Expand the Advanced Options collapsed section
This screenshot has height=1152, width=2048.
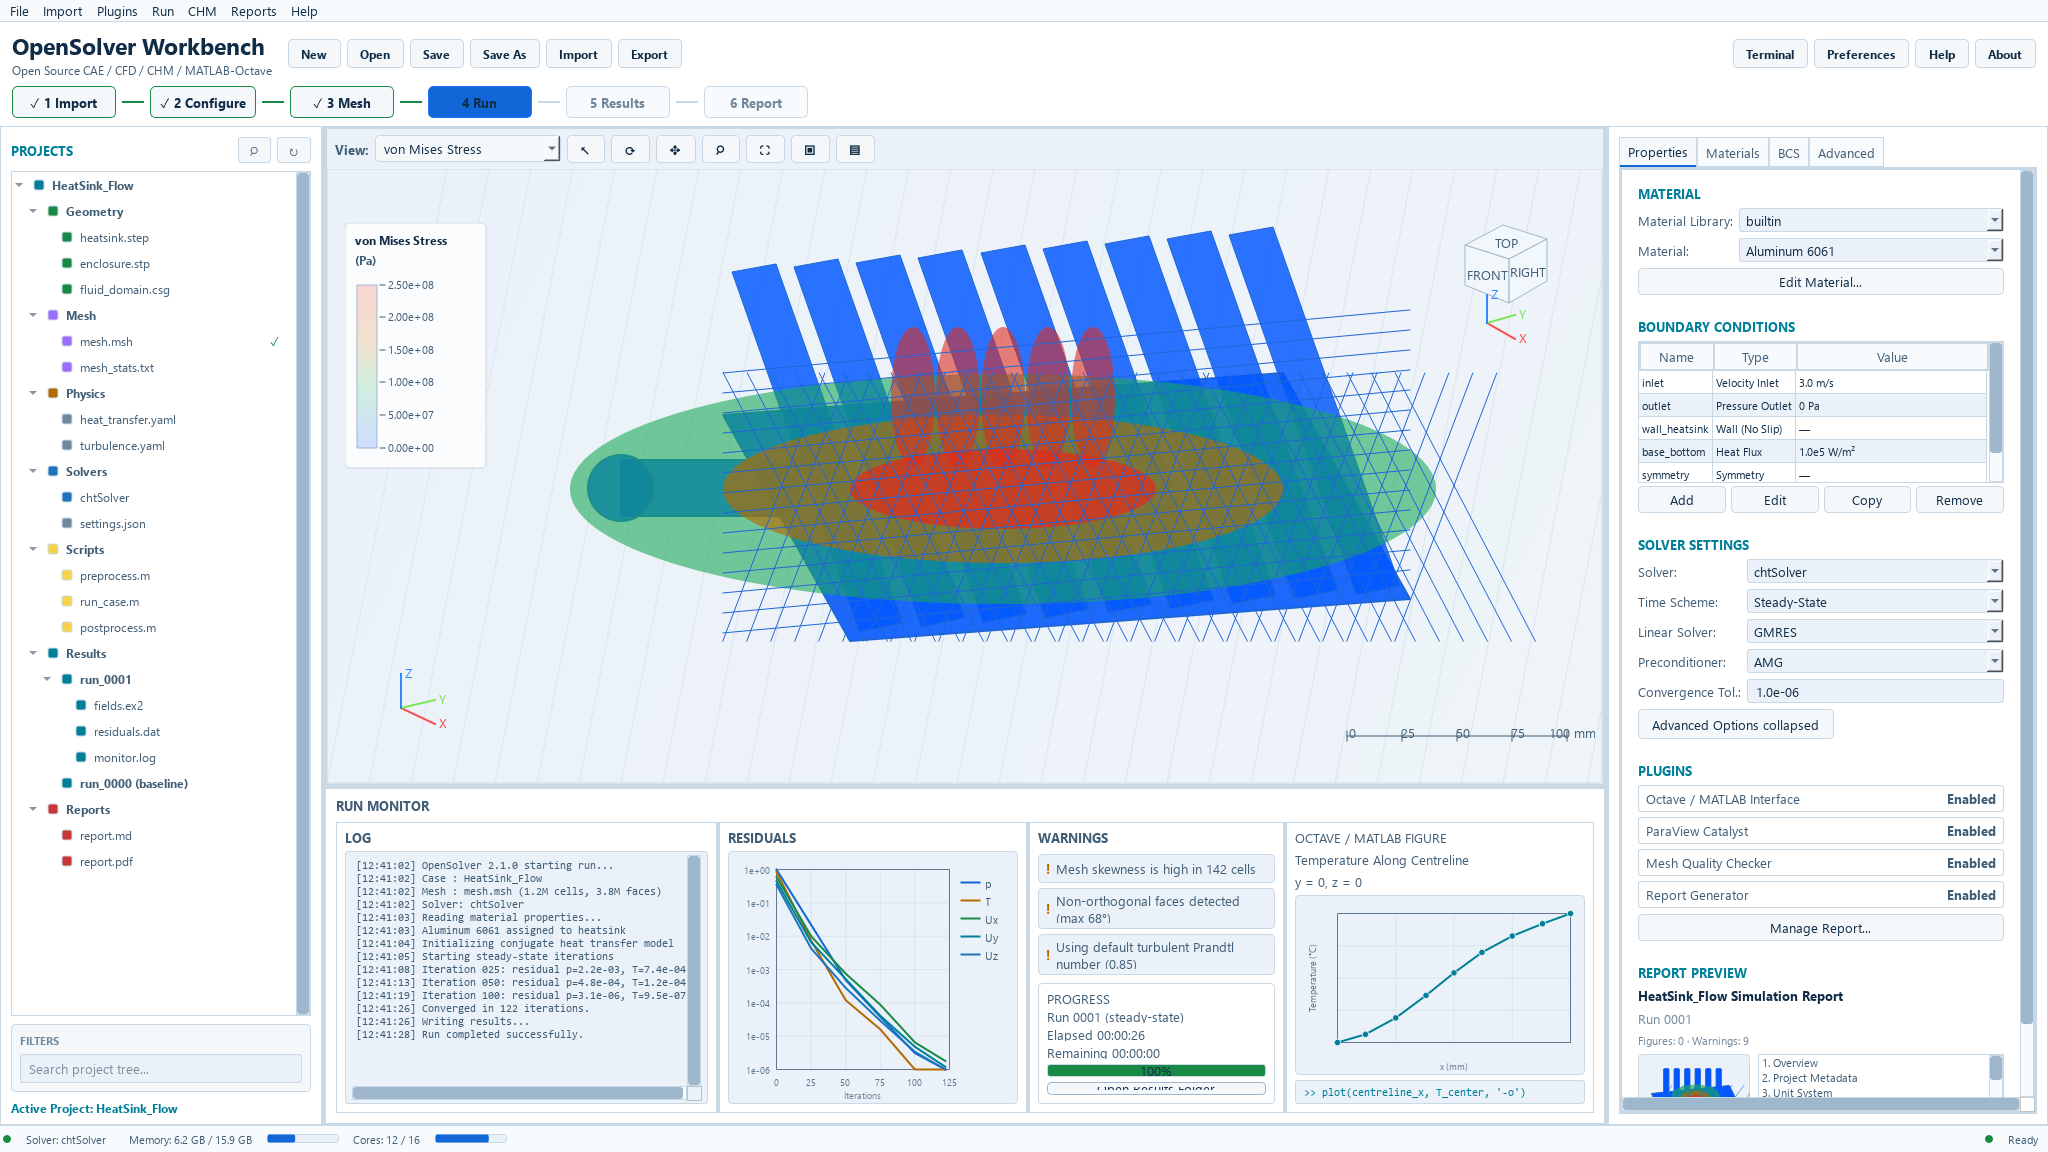coord(1735,725)
